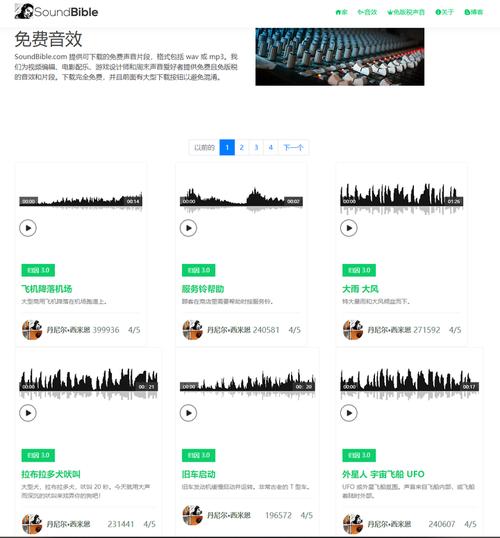Click download count 240581
The width and height of the screenshot is (500, 538).
click(266, 330)
